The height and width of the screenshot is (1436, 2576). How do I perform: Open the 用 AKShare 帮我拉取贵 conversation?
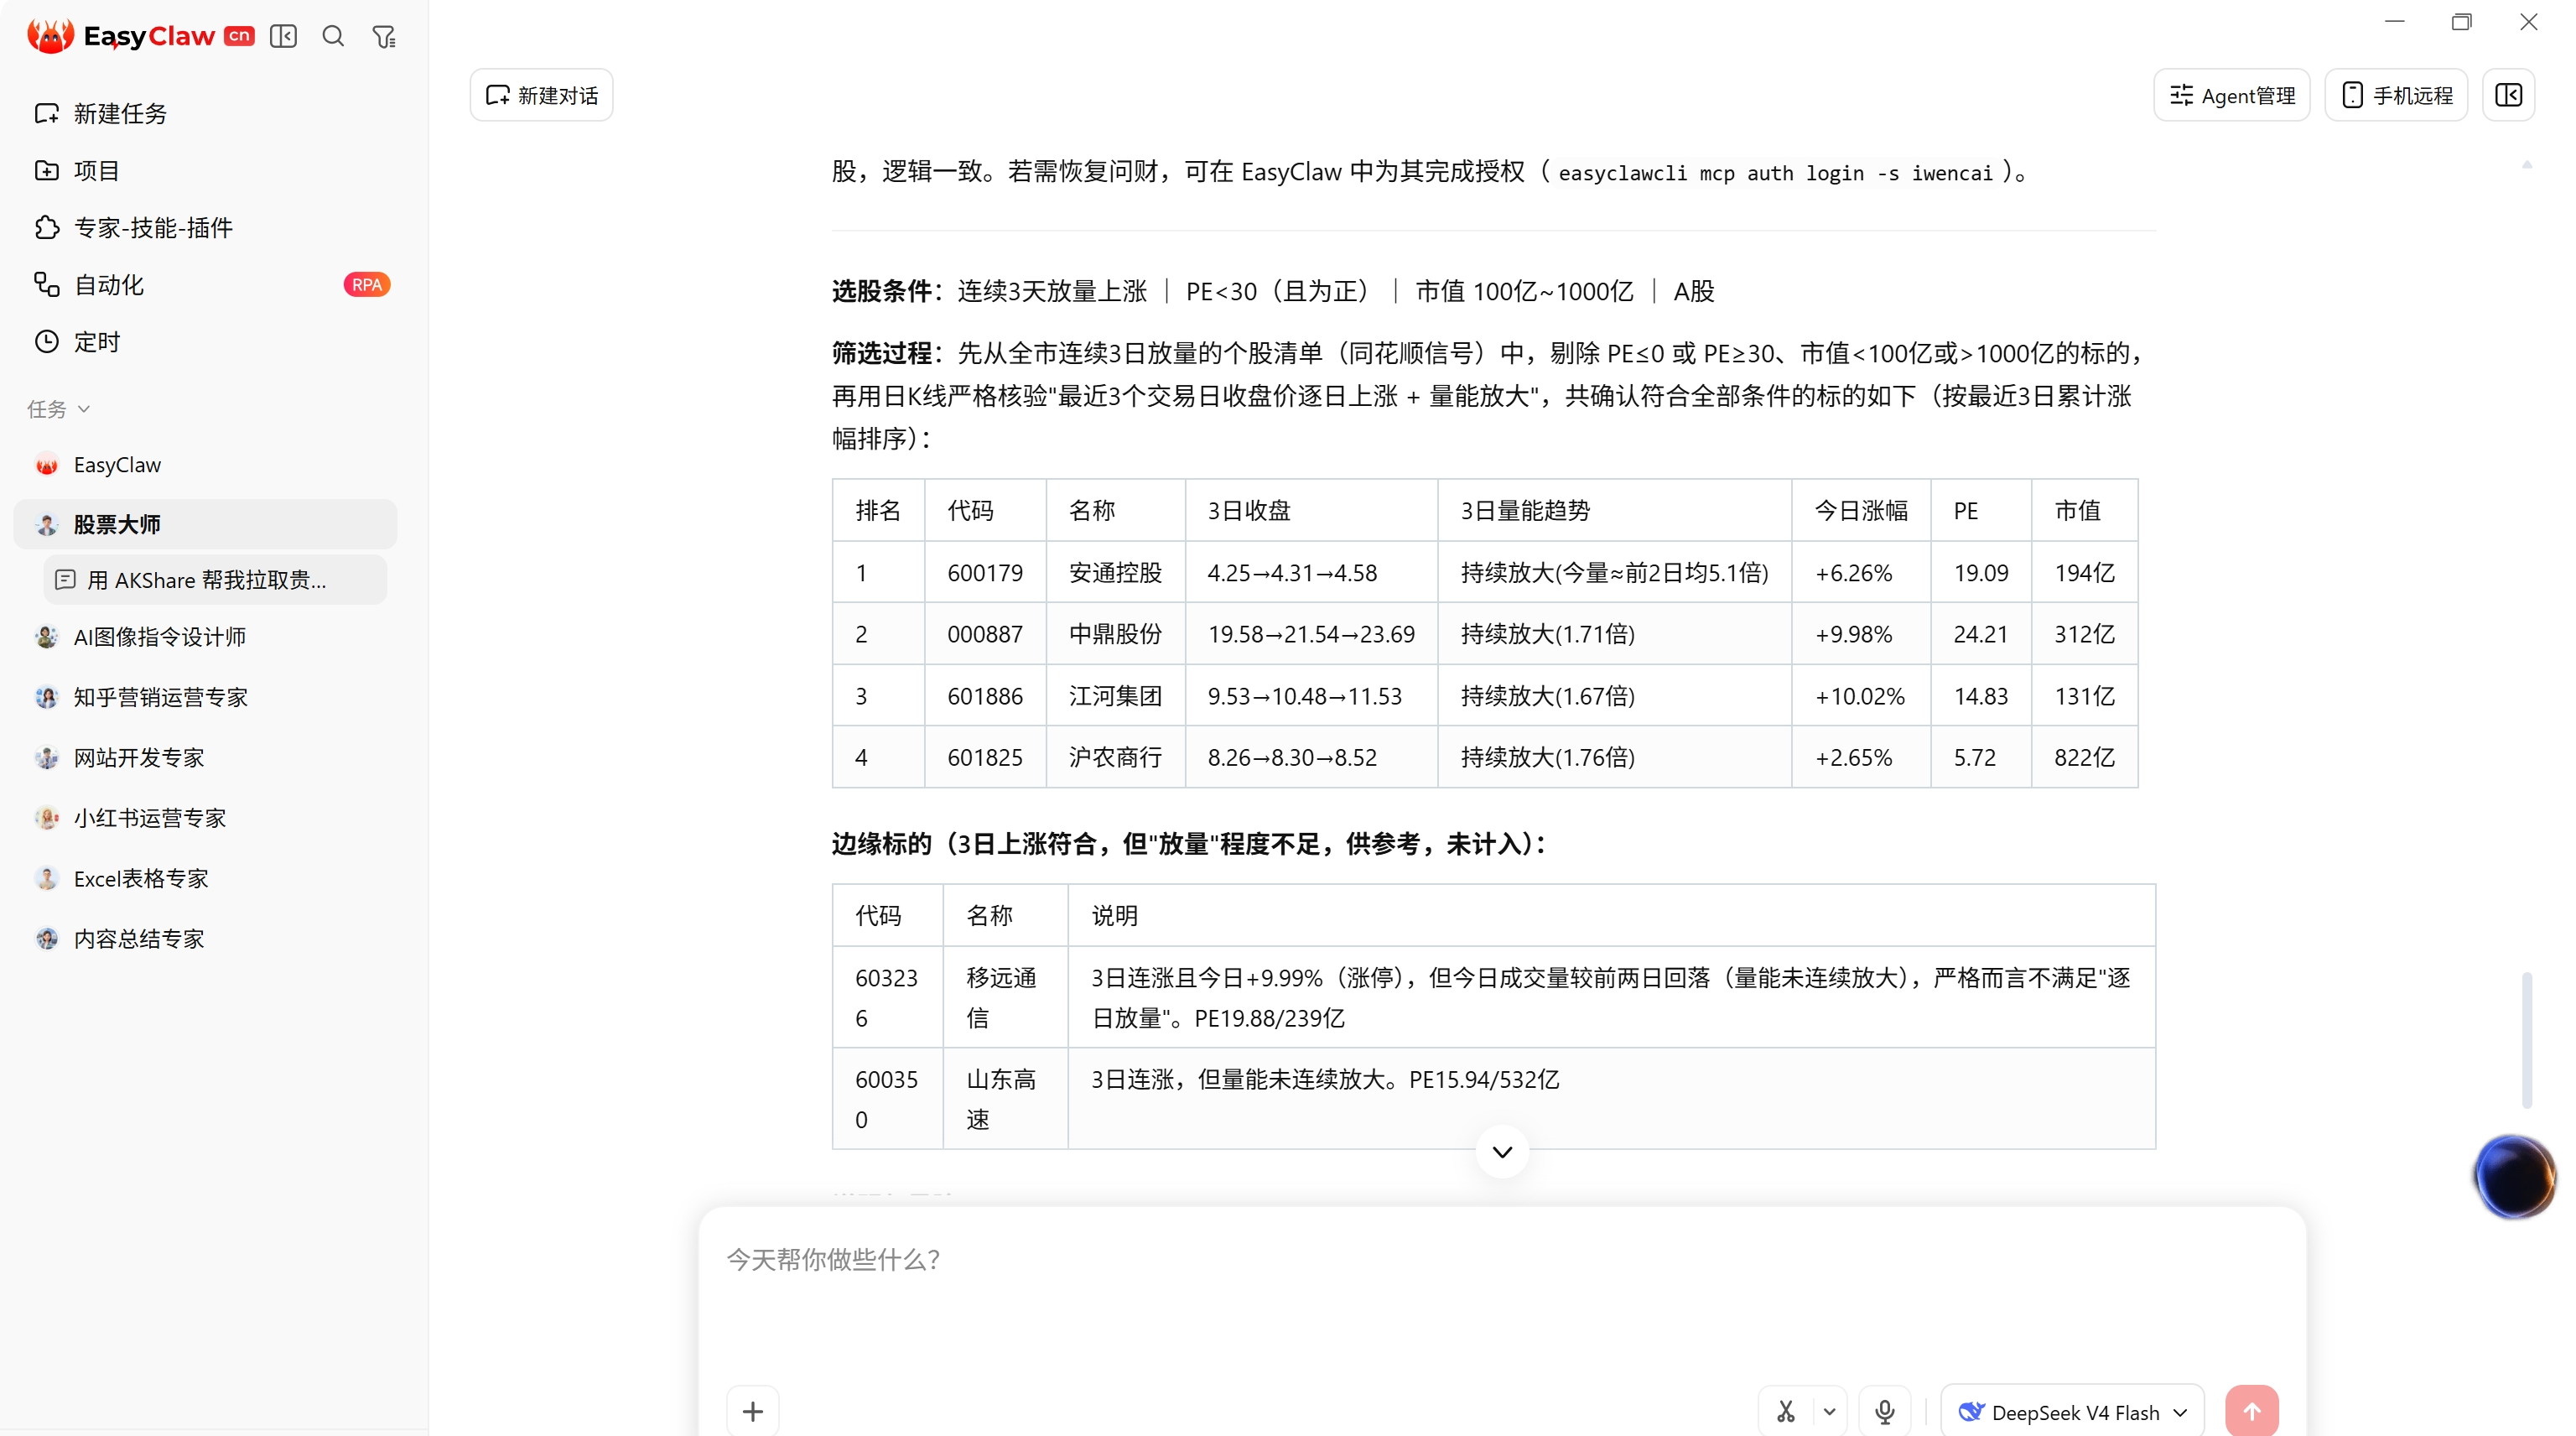coord(215,580)
